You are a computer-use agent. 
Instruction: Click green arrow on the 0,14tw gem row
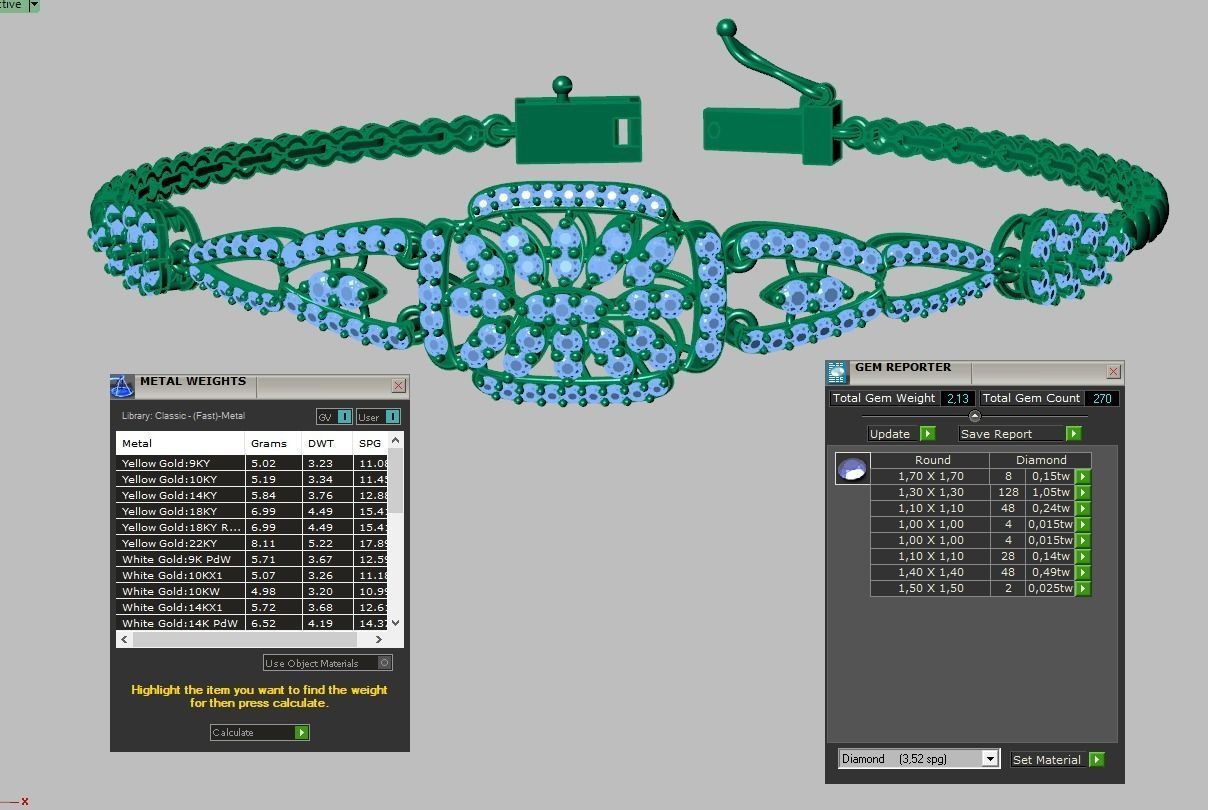[1083, 557]
